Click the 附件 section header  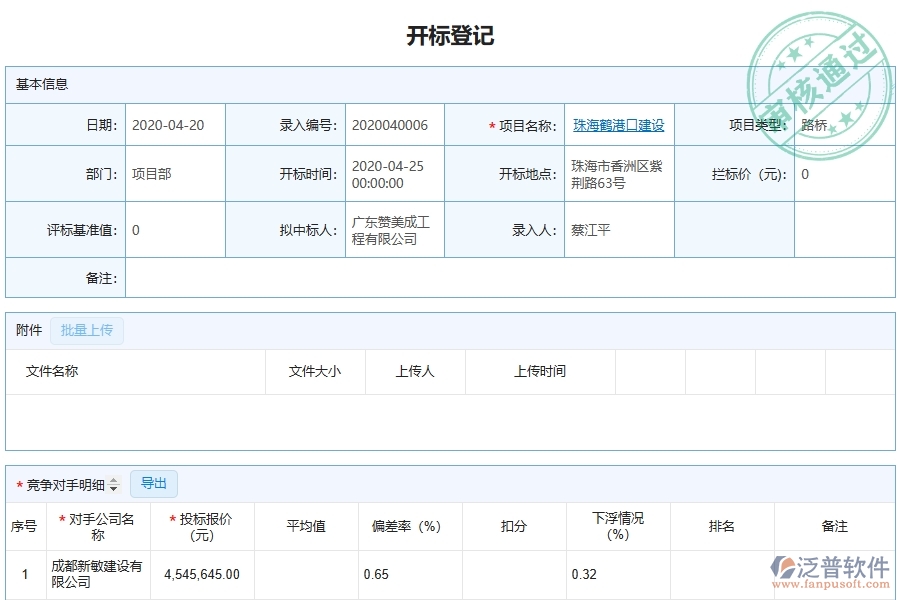24,330
